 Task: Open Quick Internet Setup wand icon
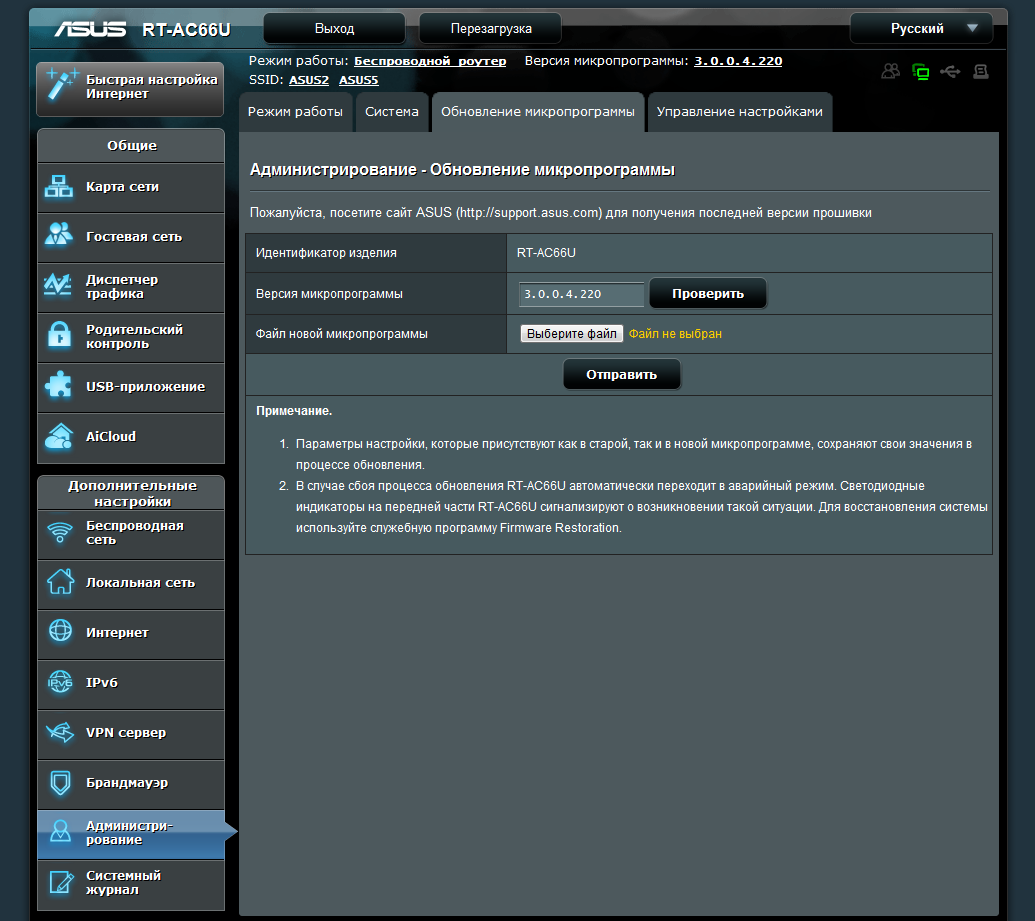pyautogui.click(x=61, y=86)
